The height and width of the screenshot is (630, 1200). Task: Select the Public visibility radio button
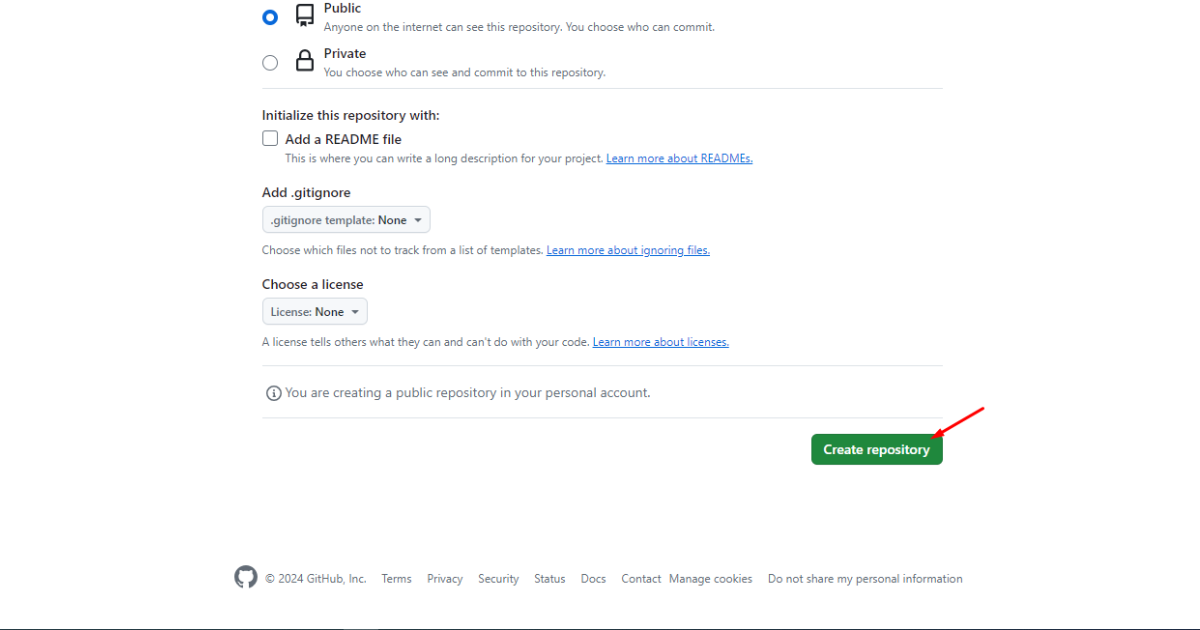point(270,17)
